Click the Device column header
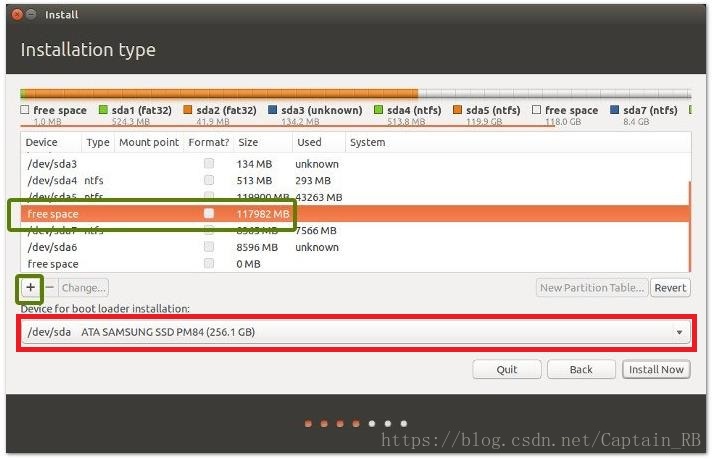The height and width of the screenshot is (460, 712). tap(51, 142)
